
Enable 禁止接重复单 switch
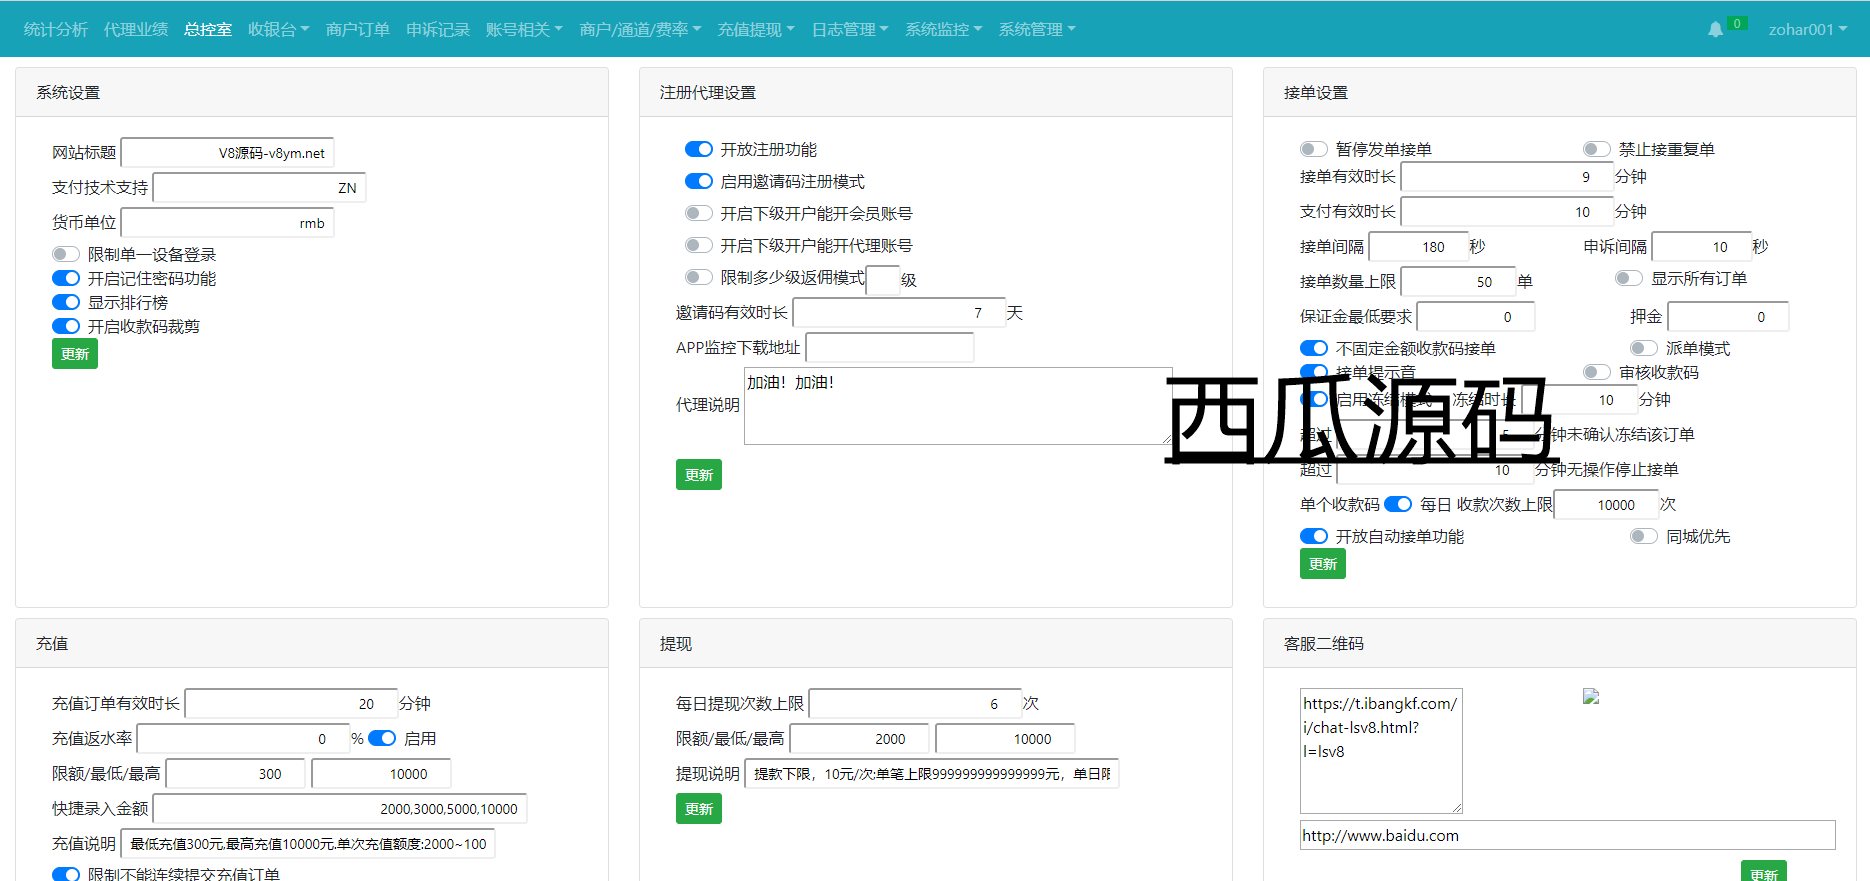click(1597, 149)
